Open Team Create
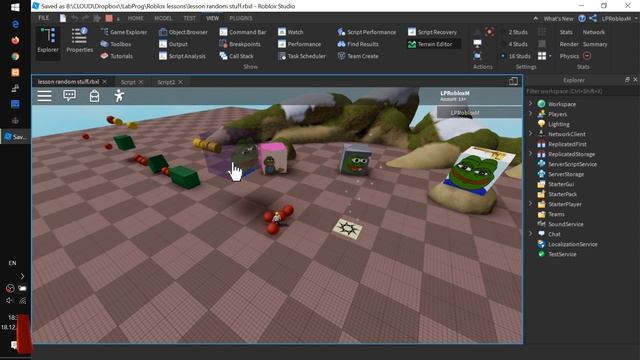This screenshot has height=360, width=640. coord(358,56)
